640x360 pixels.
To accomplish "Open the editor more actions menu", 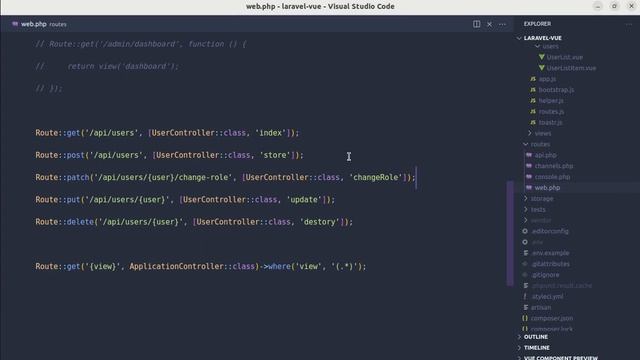I will pyautogui.click(x=502, y=24).
